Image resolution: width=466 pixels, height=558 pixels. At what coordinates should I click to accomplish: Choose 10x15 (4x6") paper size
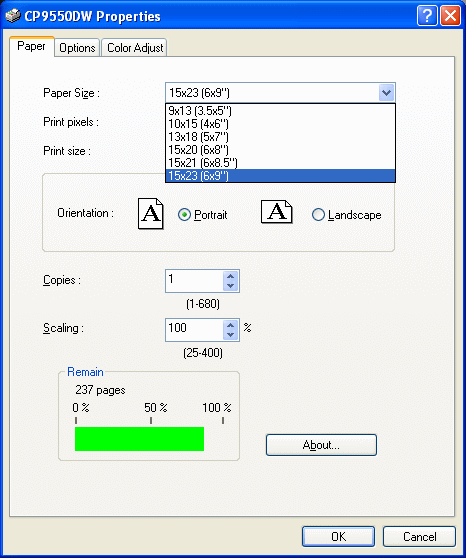pyautogui.click(x=280, y=124)
